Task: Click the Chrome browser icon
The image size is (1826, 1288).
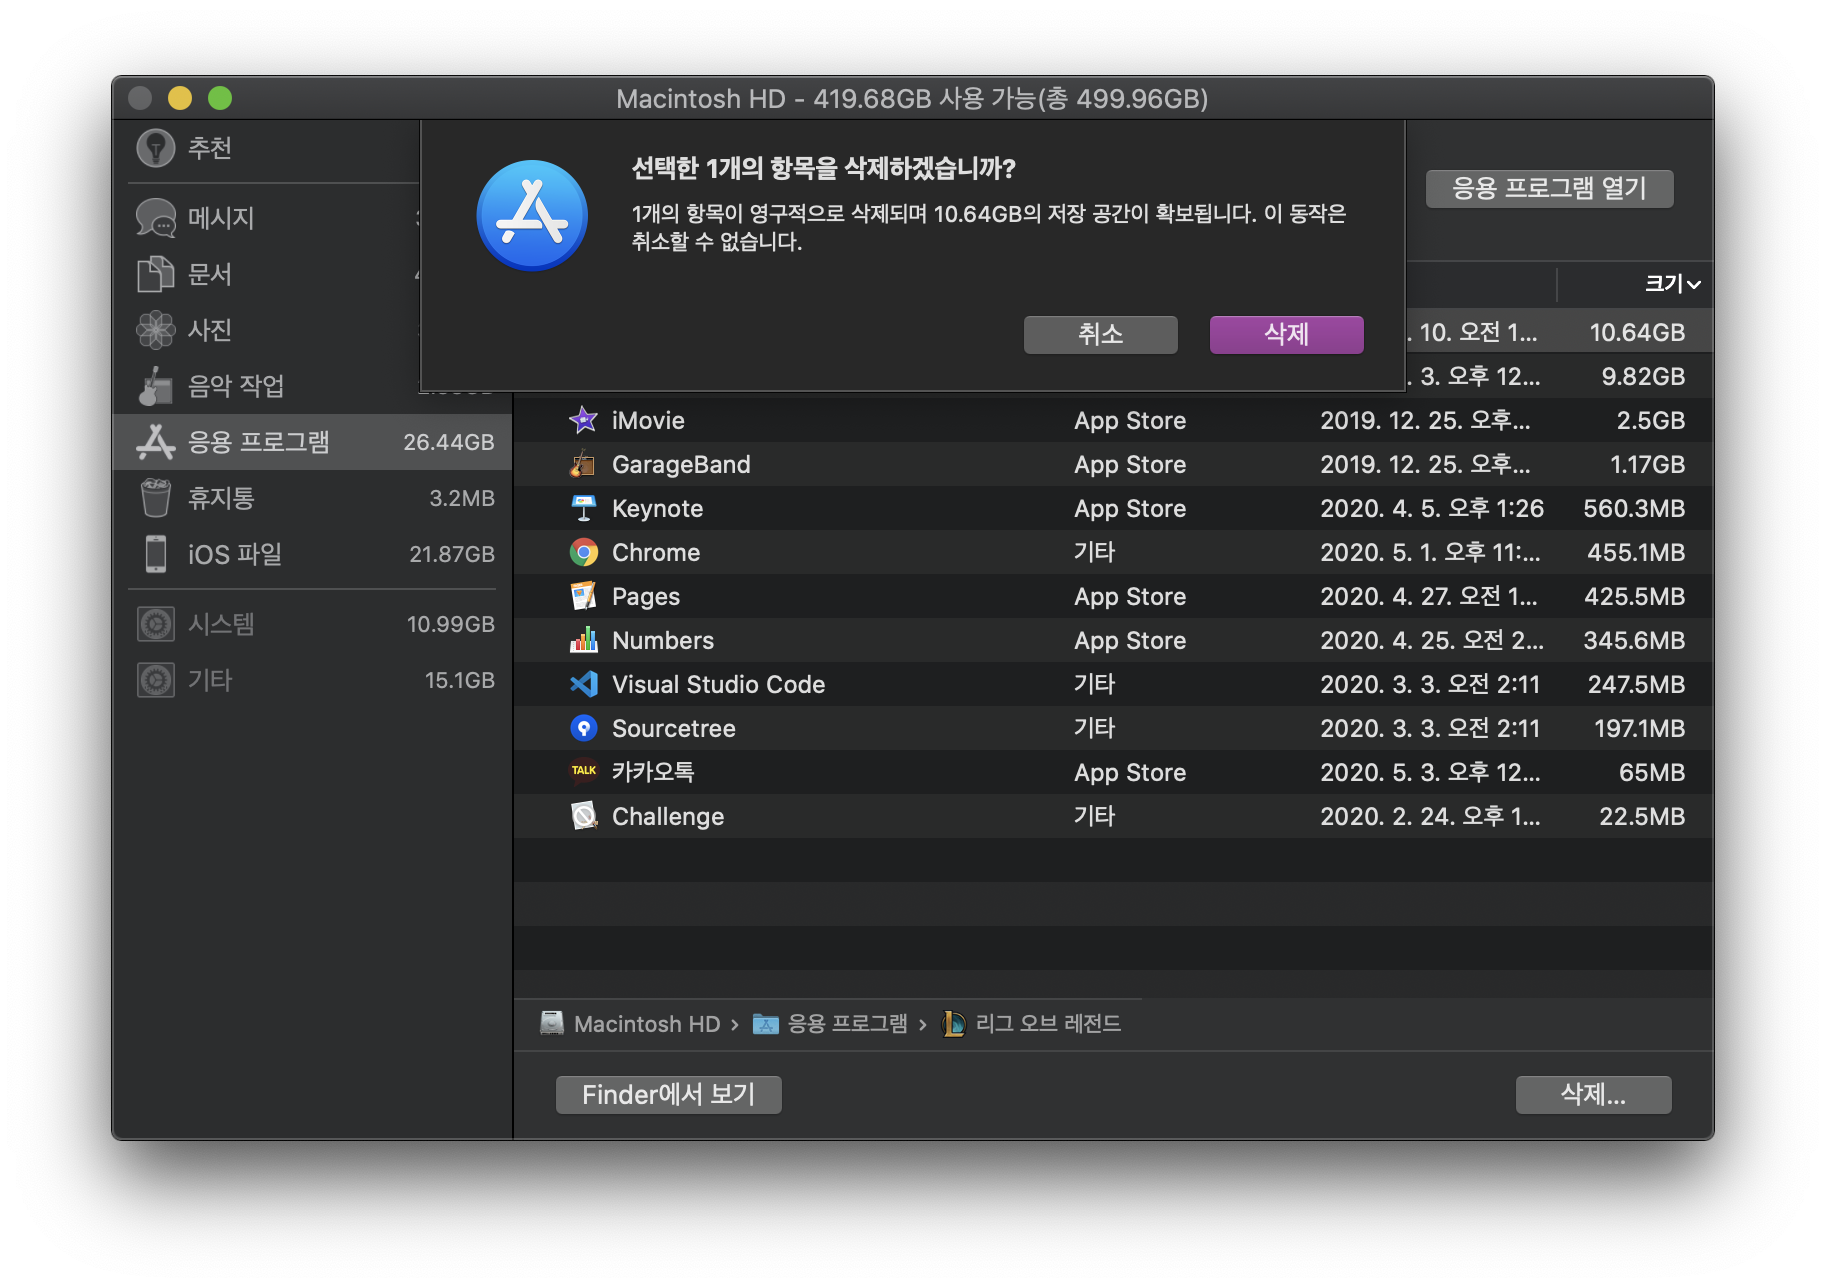Action: tap(583, 552)
